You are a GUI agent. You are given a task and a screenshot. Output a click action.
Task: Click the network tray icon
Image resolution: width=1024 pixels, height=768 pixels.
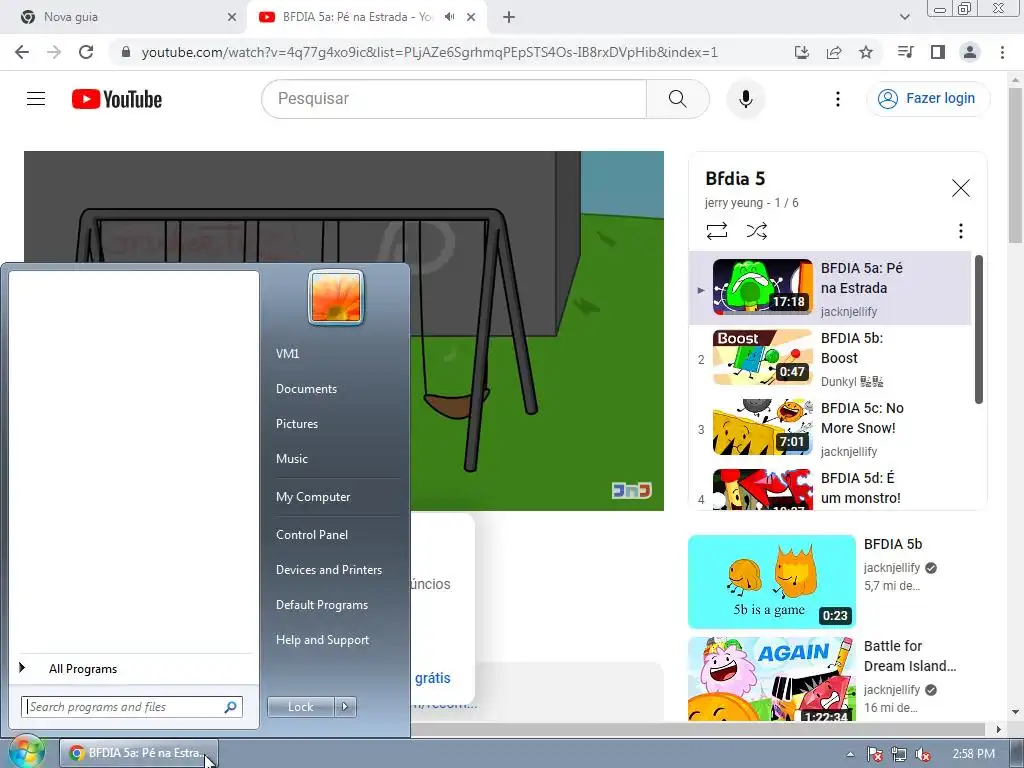pos(899,754)
